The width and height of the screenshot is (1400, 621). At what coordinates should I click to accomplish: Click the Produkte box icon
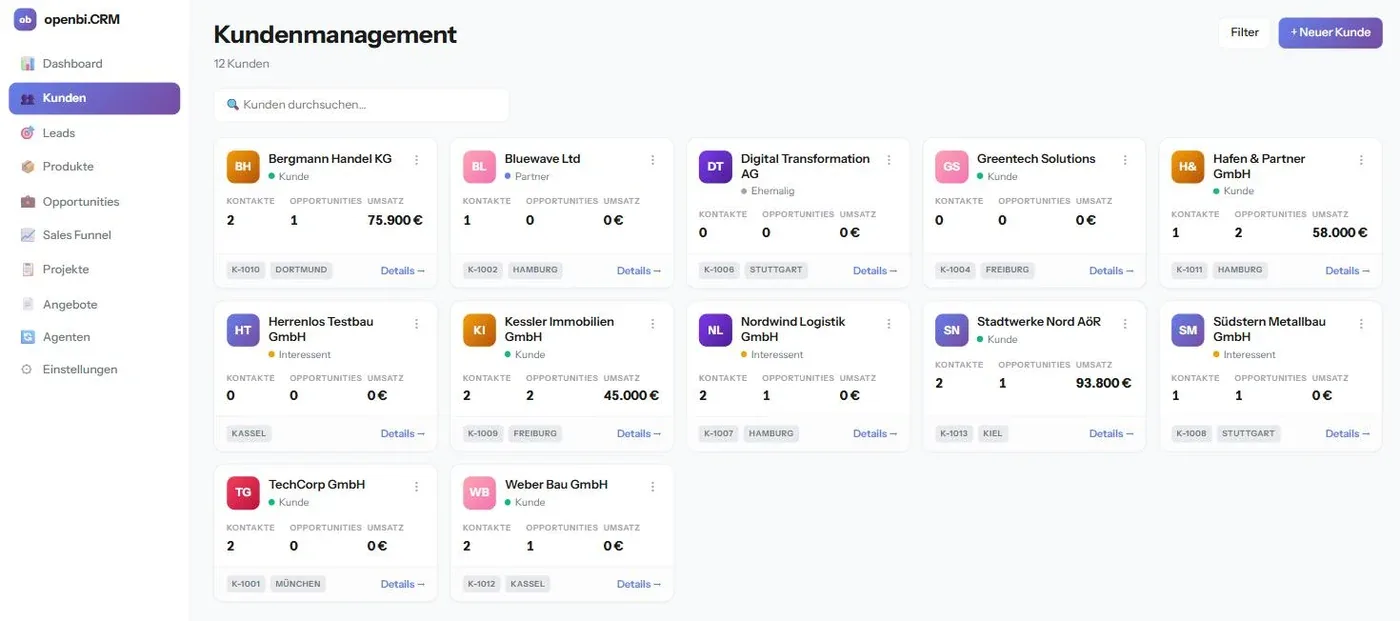(x=27, y=167)
